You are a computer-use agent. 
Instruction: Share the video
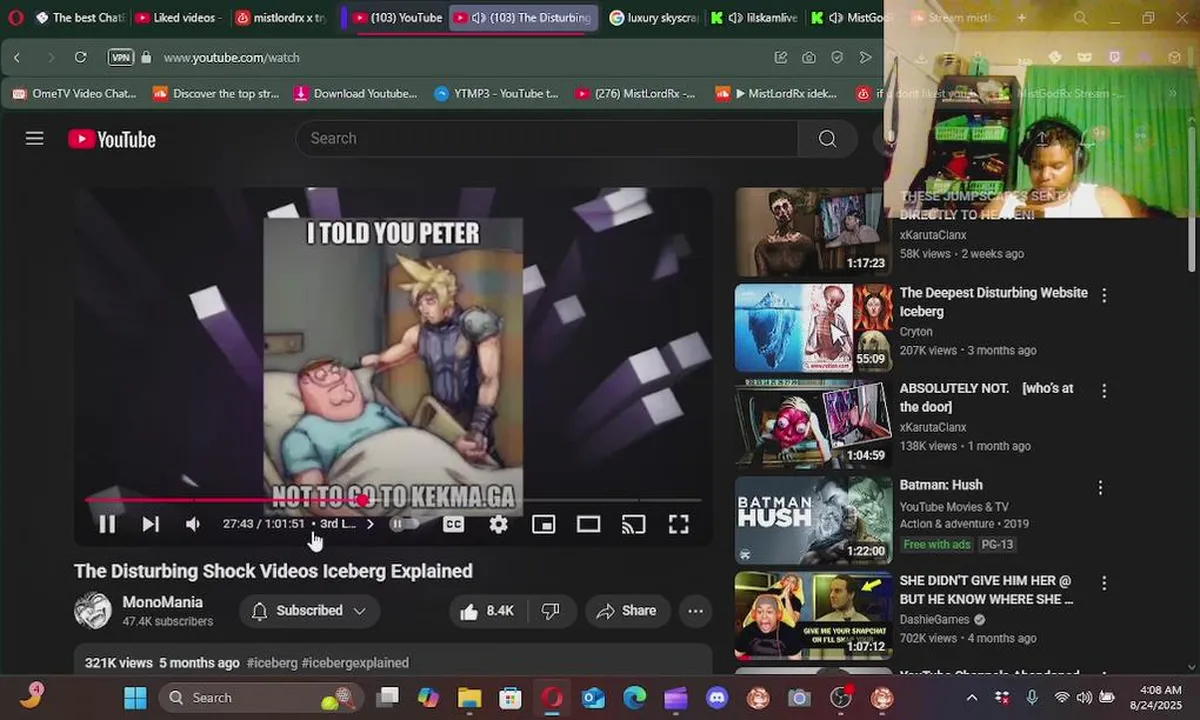[x=627, y=610]
